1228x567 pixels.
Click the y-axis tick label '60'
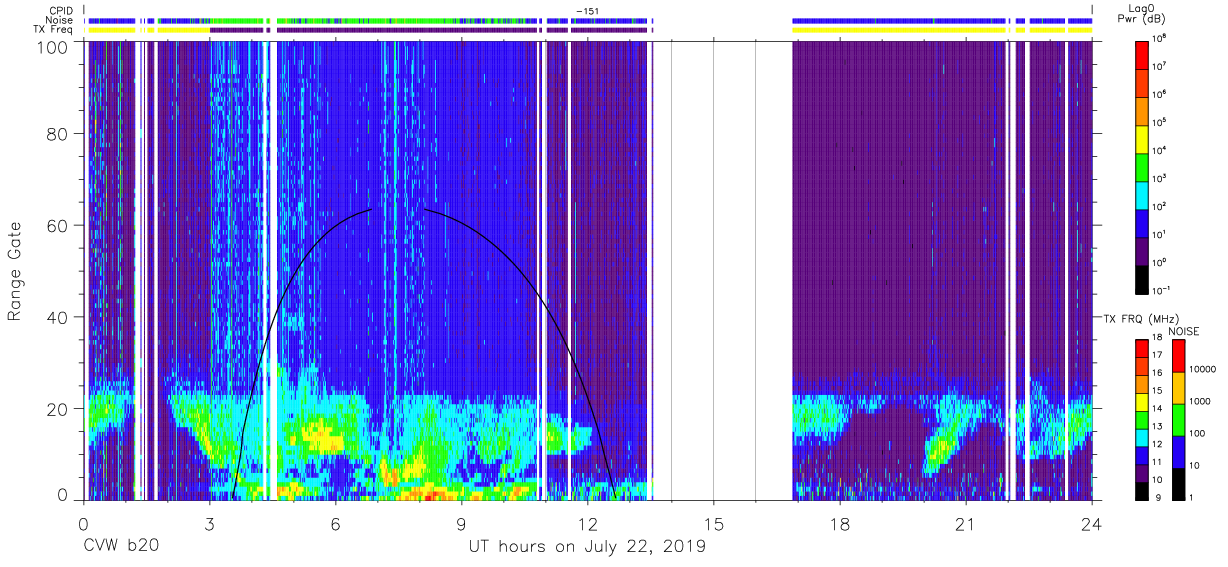(x=58, y=225)
